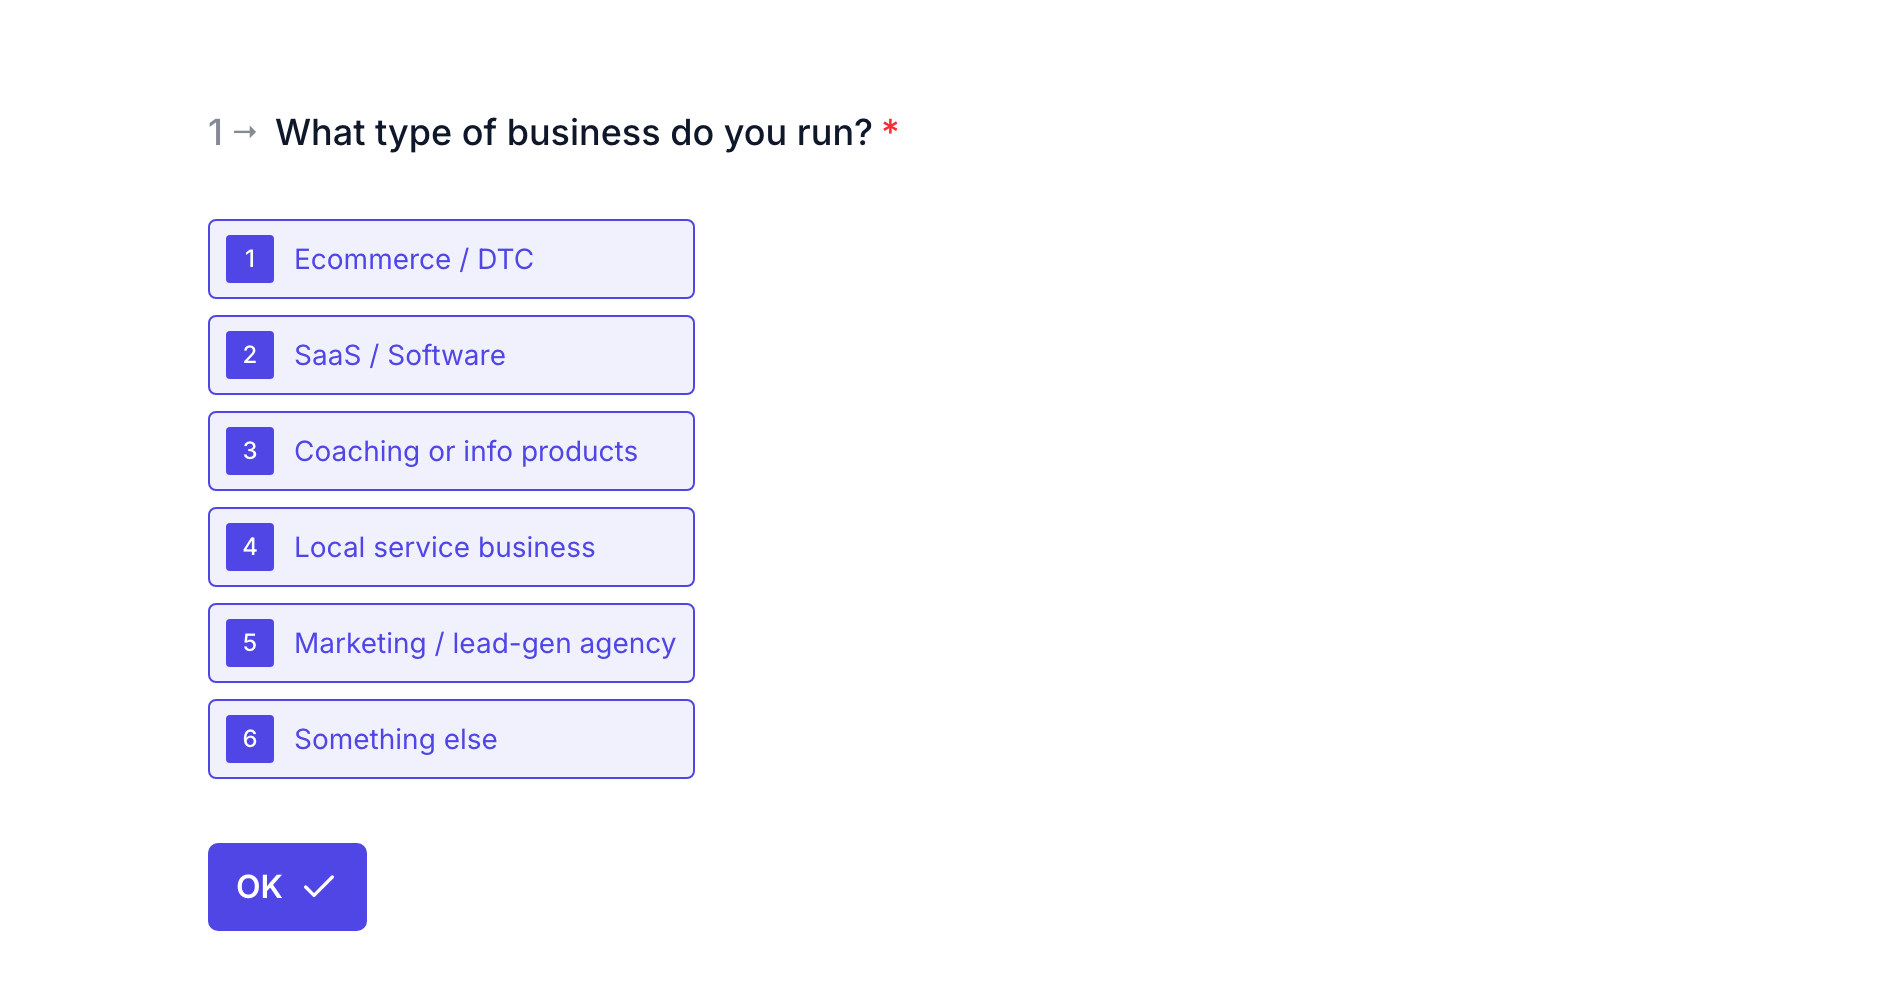Click the question number 1 label

pyautogui.click(x=215, y=132)
